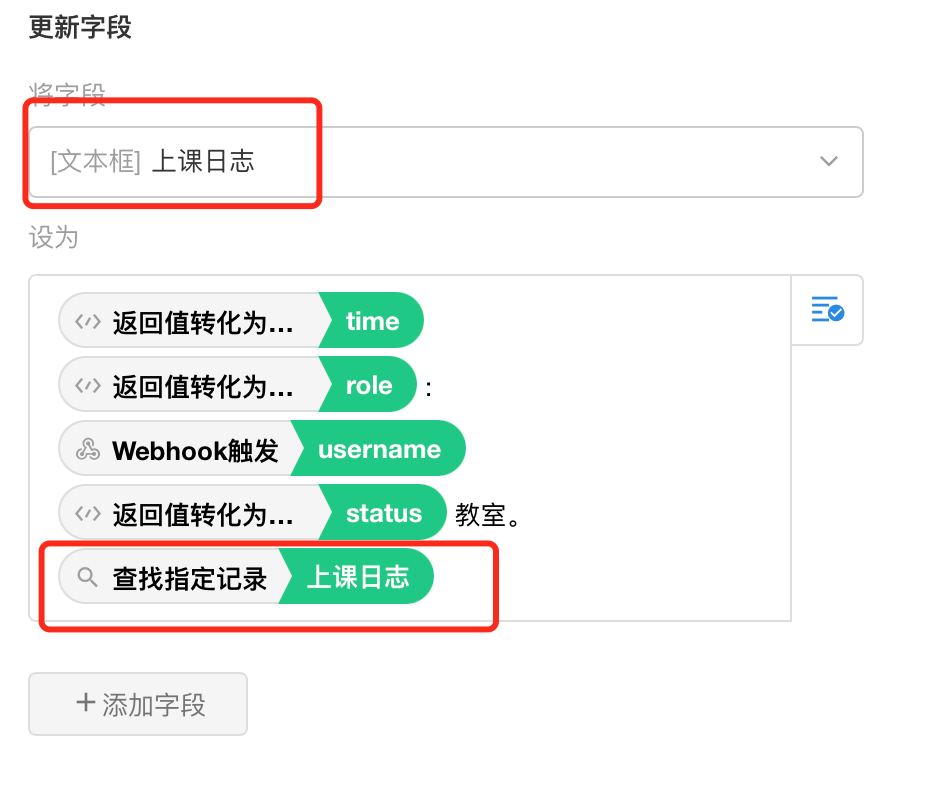This screenshot has height=790, width=940.
Task: Click the code icon on the time chip
Action: tap(90, 320)
